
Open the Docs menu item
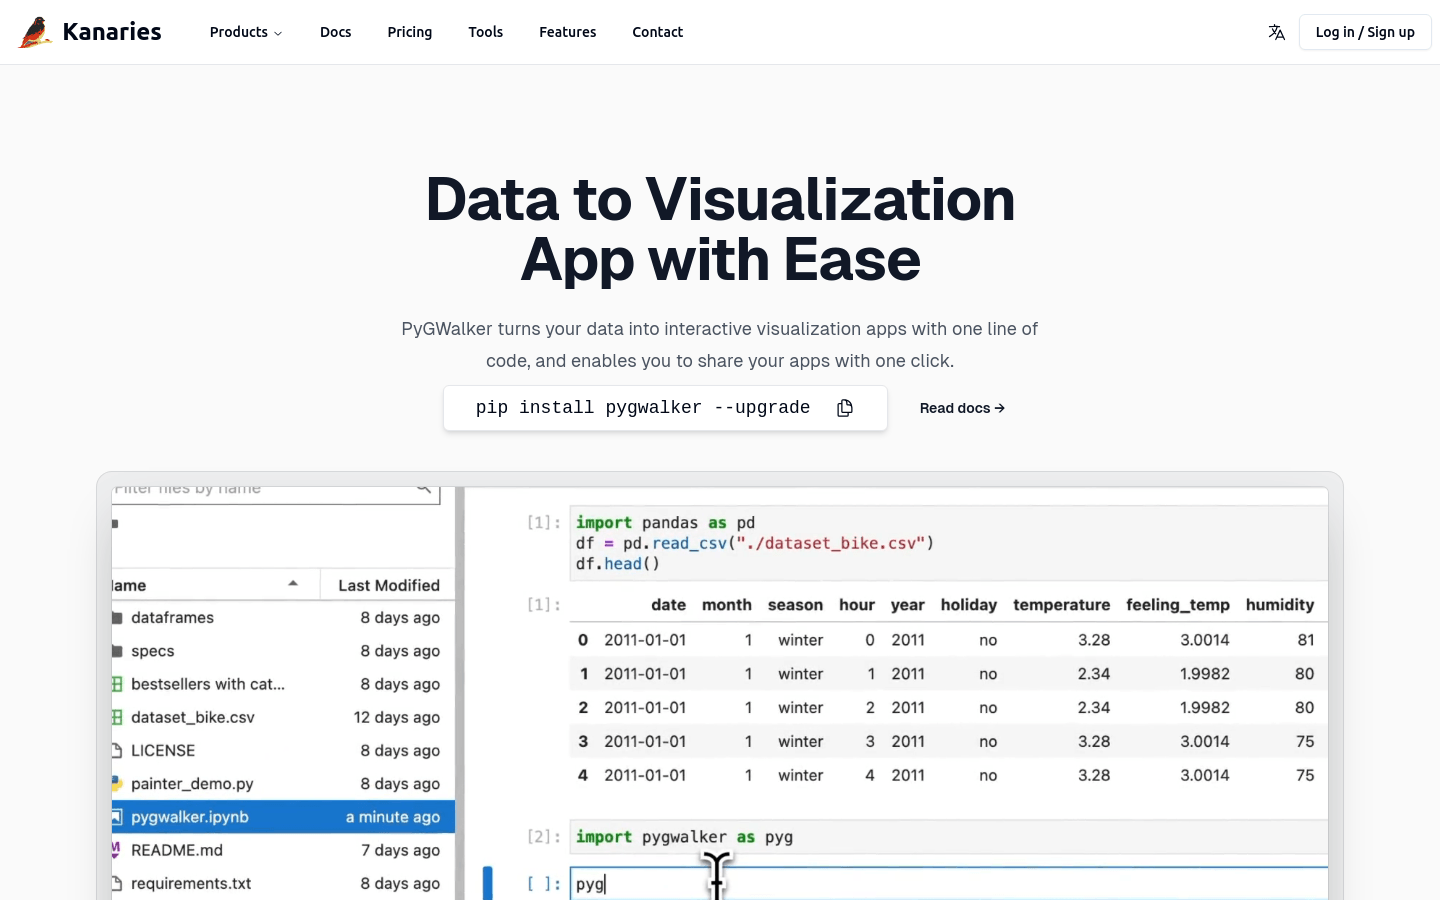(x=335, y=32)
